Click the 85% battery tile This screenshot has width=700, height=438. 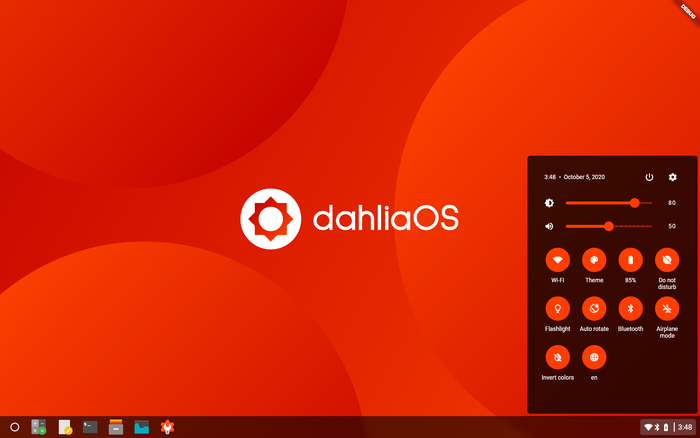tap(630, 260)
